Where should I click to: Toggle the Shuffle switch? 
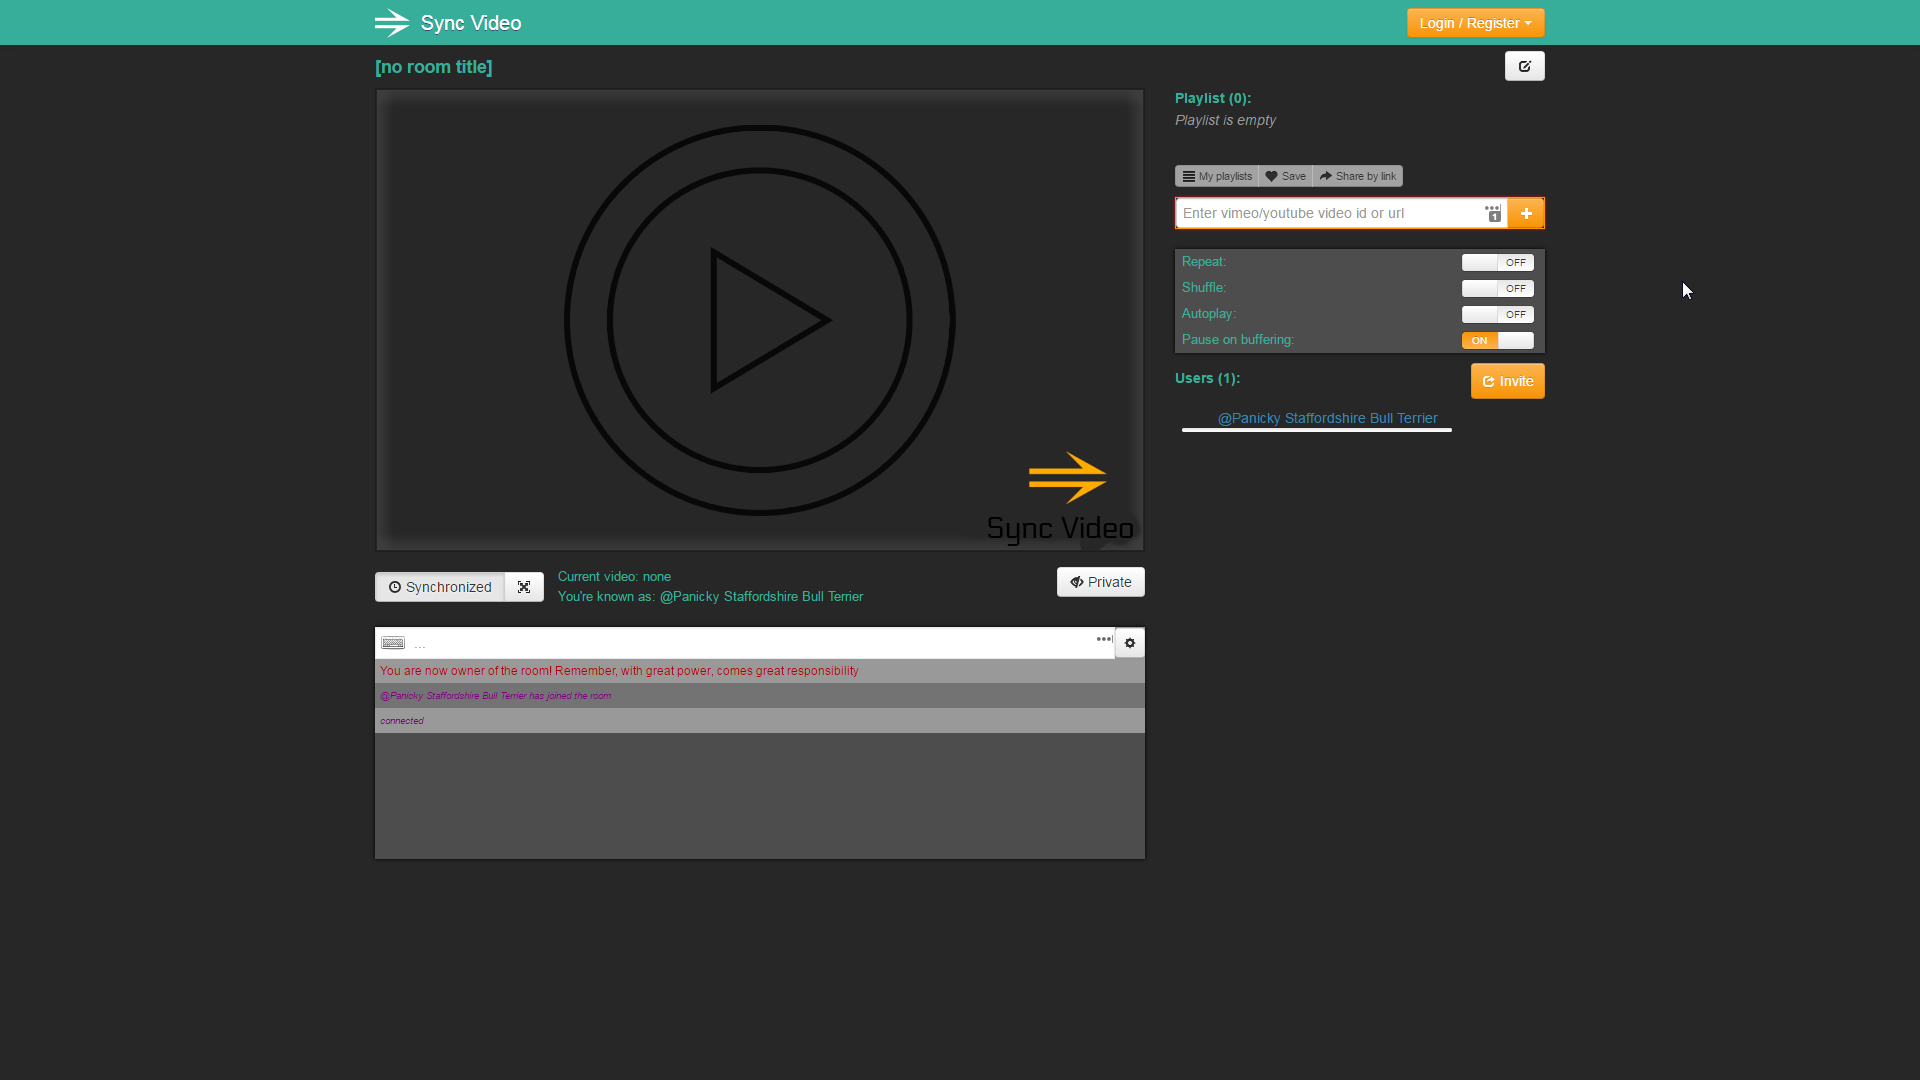[x=1497, y=288]
